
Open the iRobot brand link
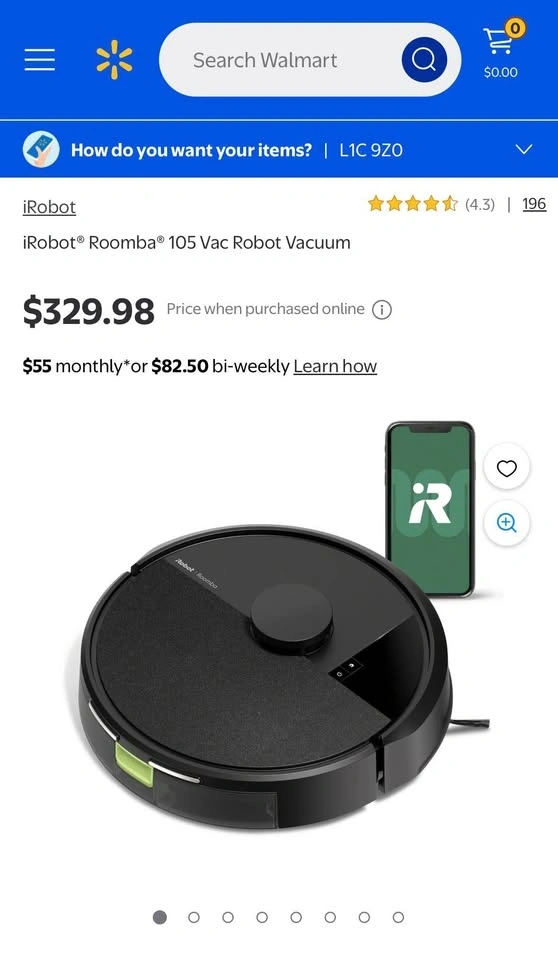point(49,207)
